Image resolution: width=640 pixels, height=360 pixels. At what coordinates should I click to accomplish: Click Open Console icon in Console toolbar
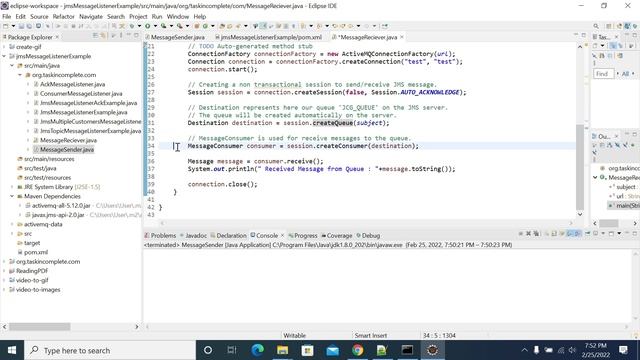coord(611,233)
